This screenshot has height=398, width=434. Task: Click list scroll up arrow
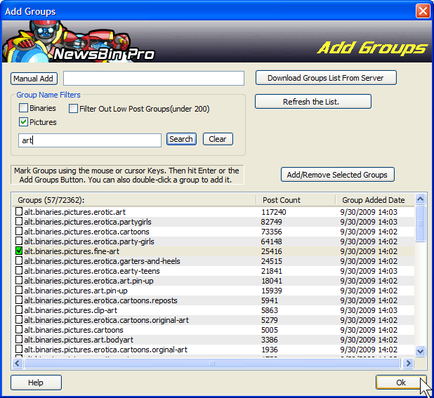point(420,199)
